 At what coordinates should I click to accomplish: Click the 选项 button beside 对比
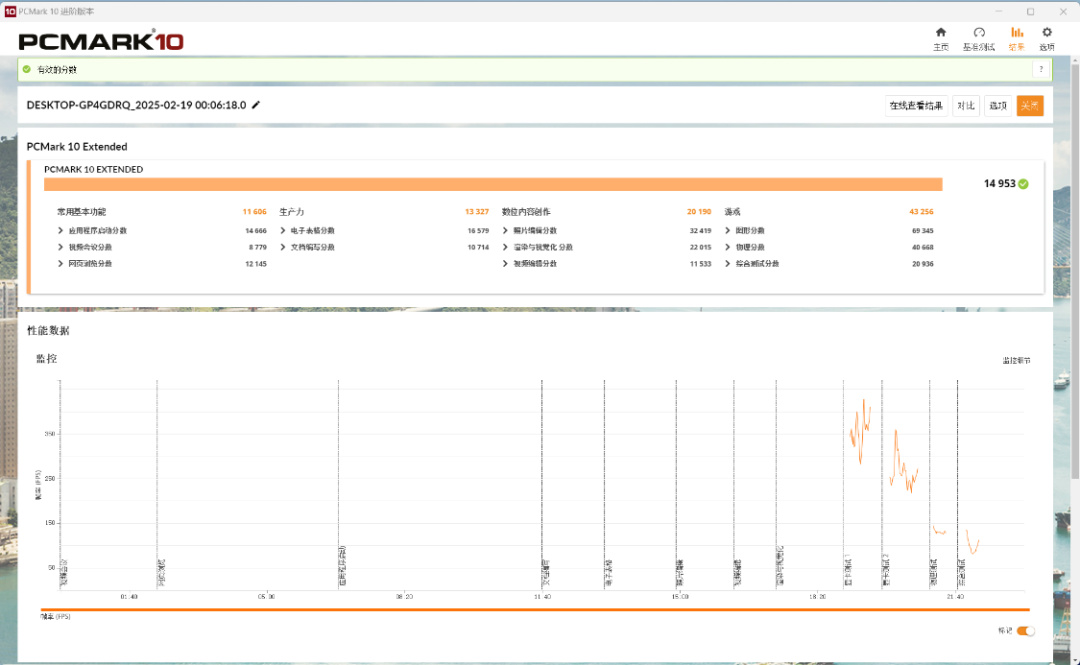click(998, 105)
